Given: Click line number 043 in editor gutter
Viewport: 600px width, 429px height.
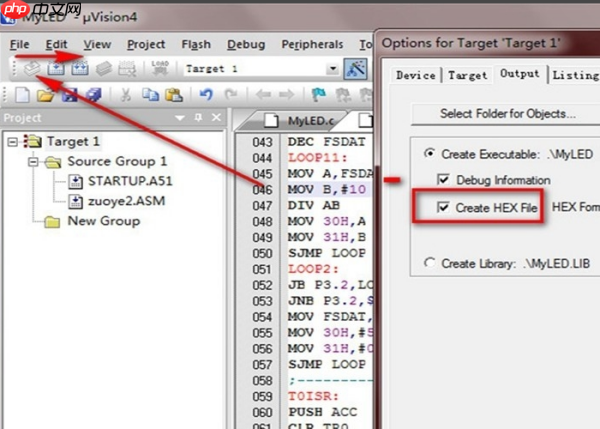Looking at the screenshot, I should pos(262,142).
